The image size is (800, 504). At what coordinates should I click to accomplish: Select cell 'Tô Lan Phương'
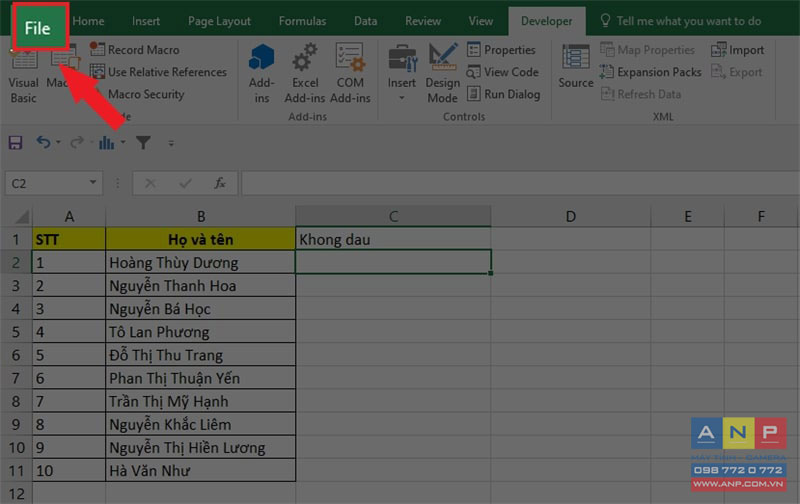click(201, 332)
